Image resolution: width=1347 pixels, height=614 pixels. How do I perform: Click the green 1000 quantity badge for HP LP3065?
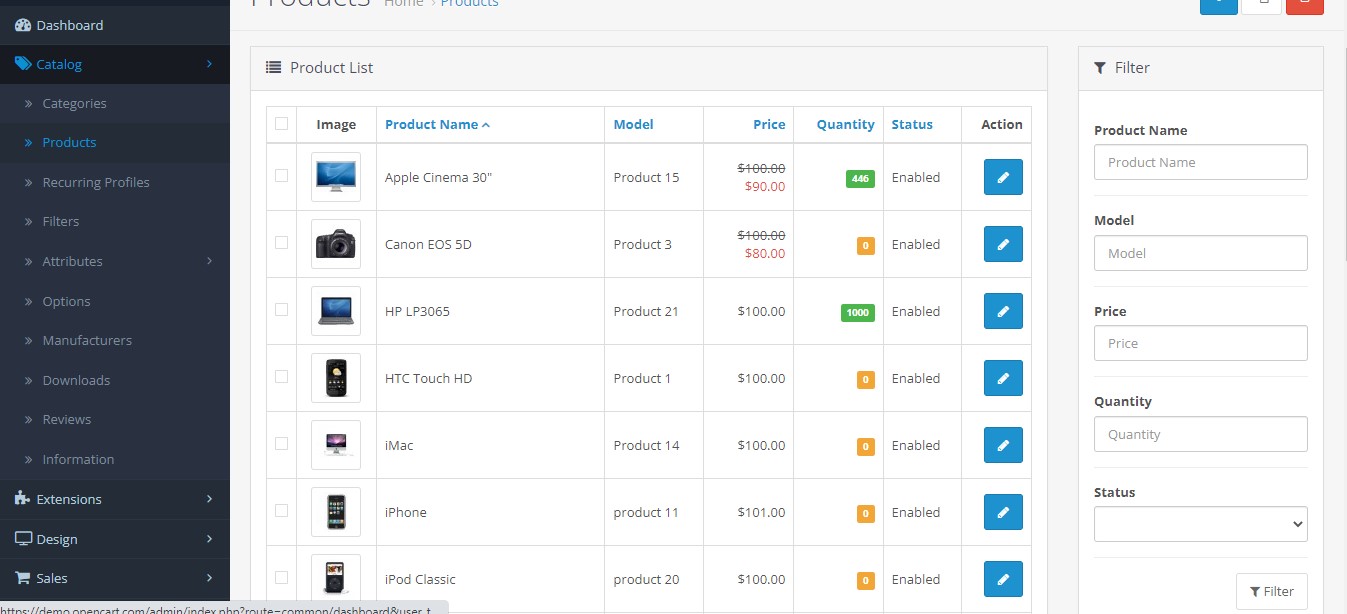(x=857, y=311)
